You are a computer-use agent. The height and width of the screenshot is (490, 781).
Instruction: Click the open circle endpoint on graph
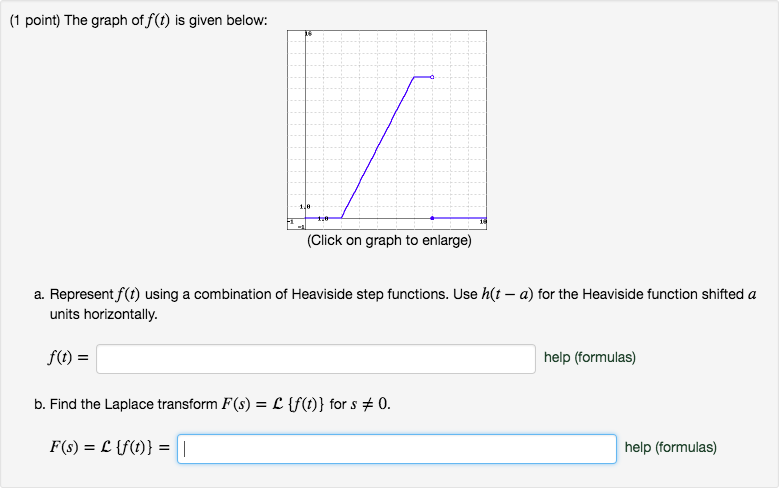(432, 77)
